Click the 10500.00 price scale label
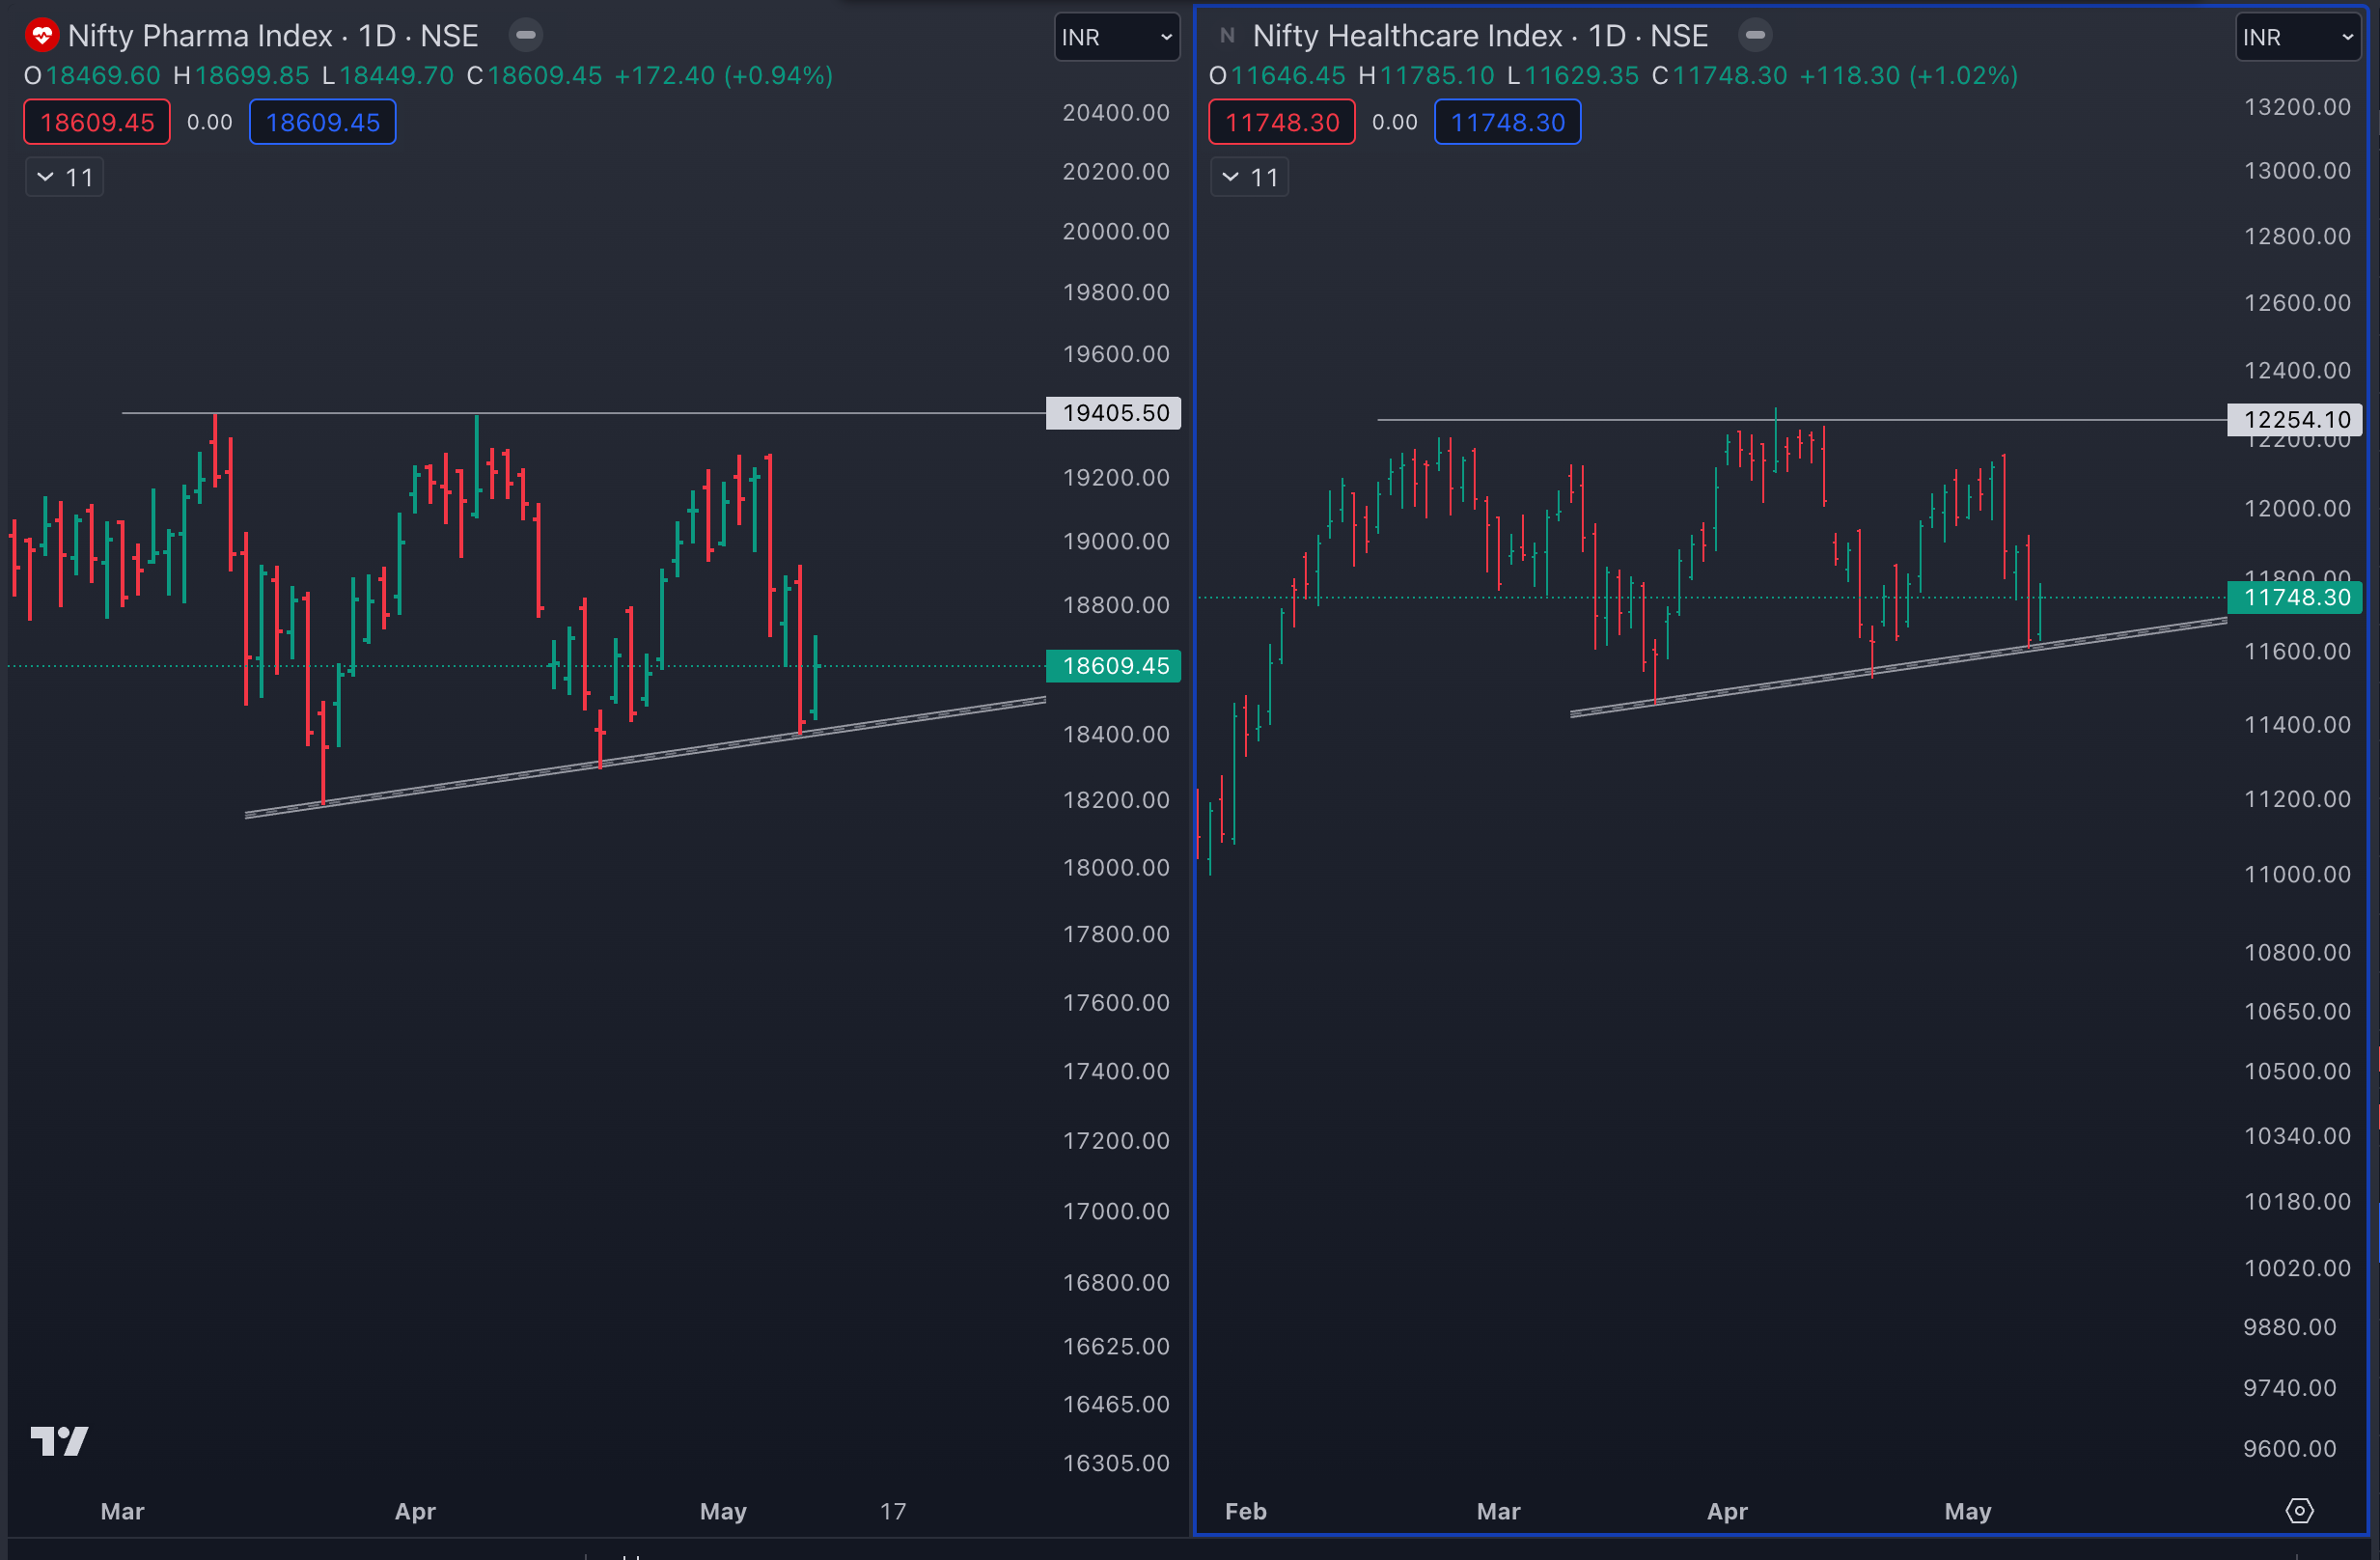 pos(2297,1071)
